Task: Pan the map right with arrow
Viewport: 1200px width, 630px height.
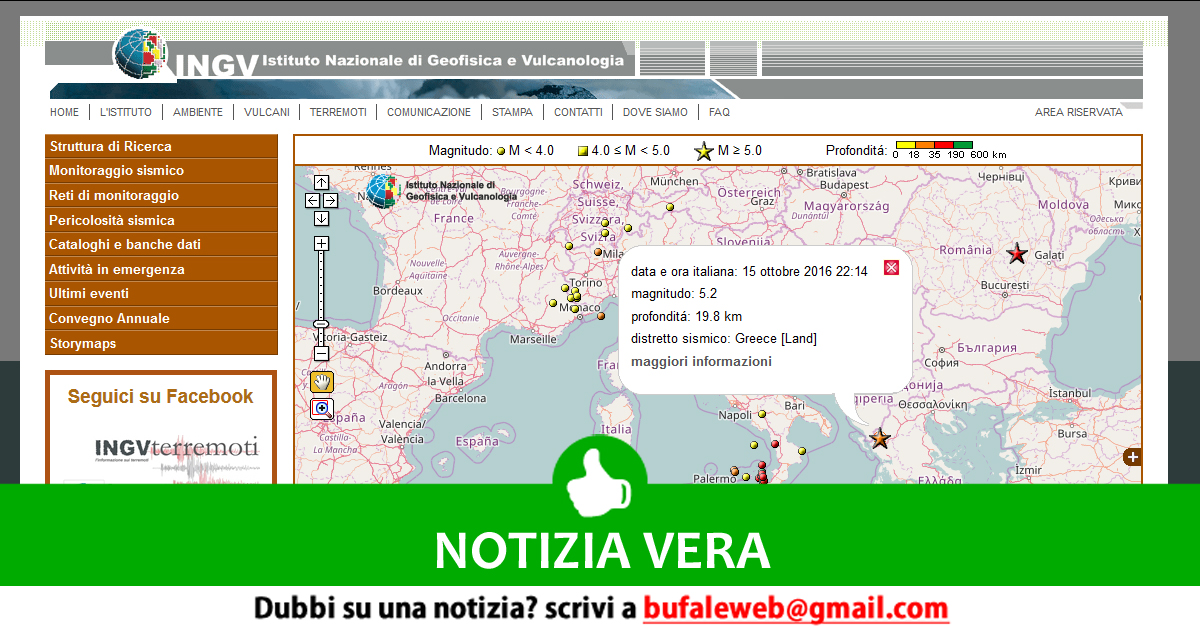Action: point(331,200)
